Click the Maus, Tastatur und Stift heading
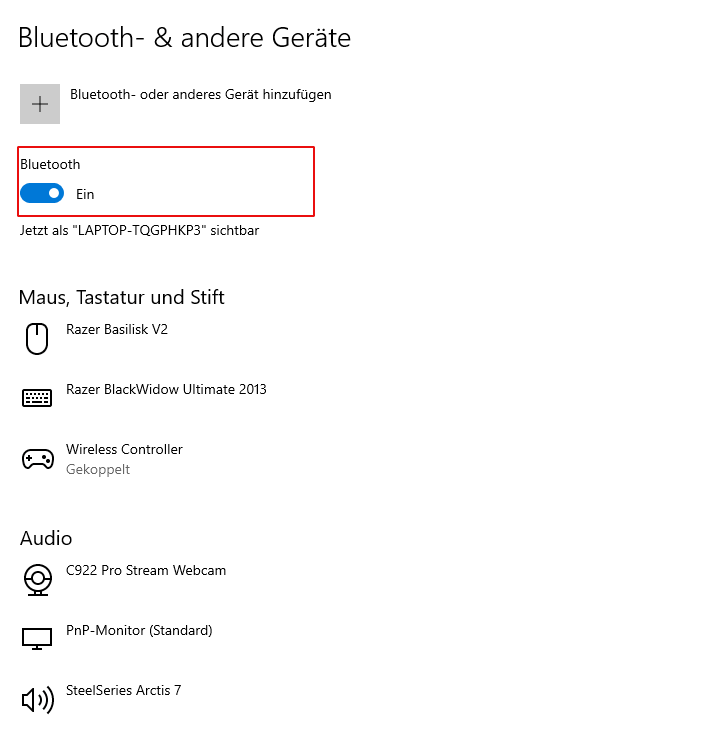711x739 pixels. click(122, 297)
